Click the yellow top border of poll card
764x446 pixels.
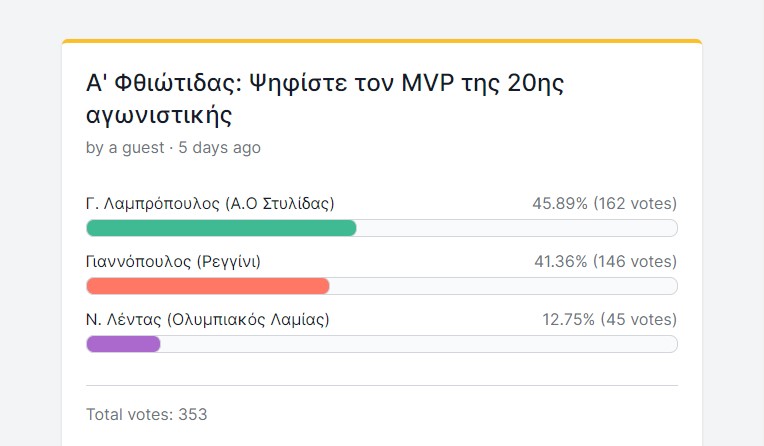coord(382,41)
